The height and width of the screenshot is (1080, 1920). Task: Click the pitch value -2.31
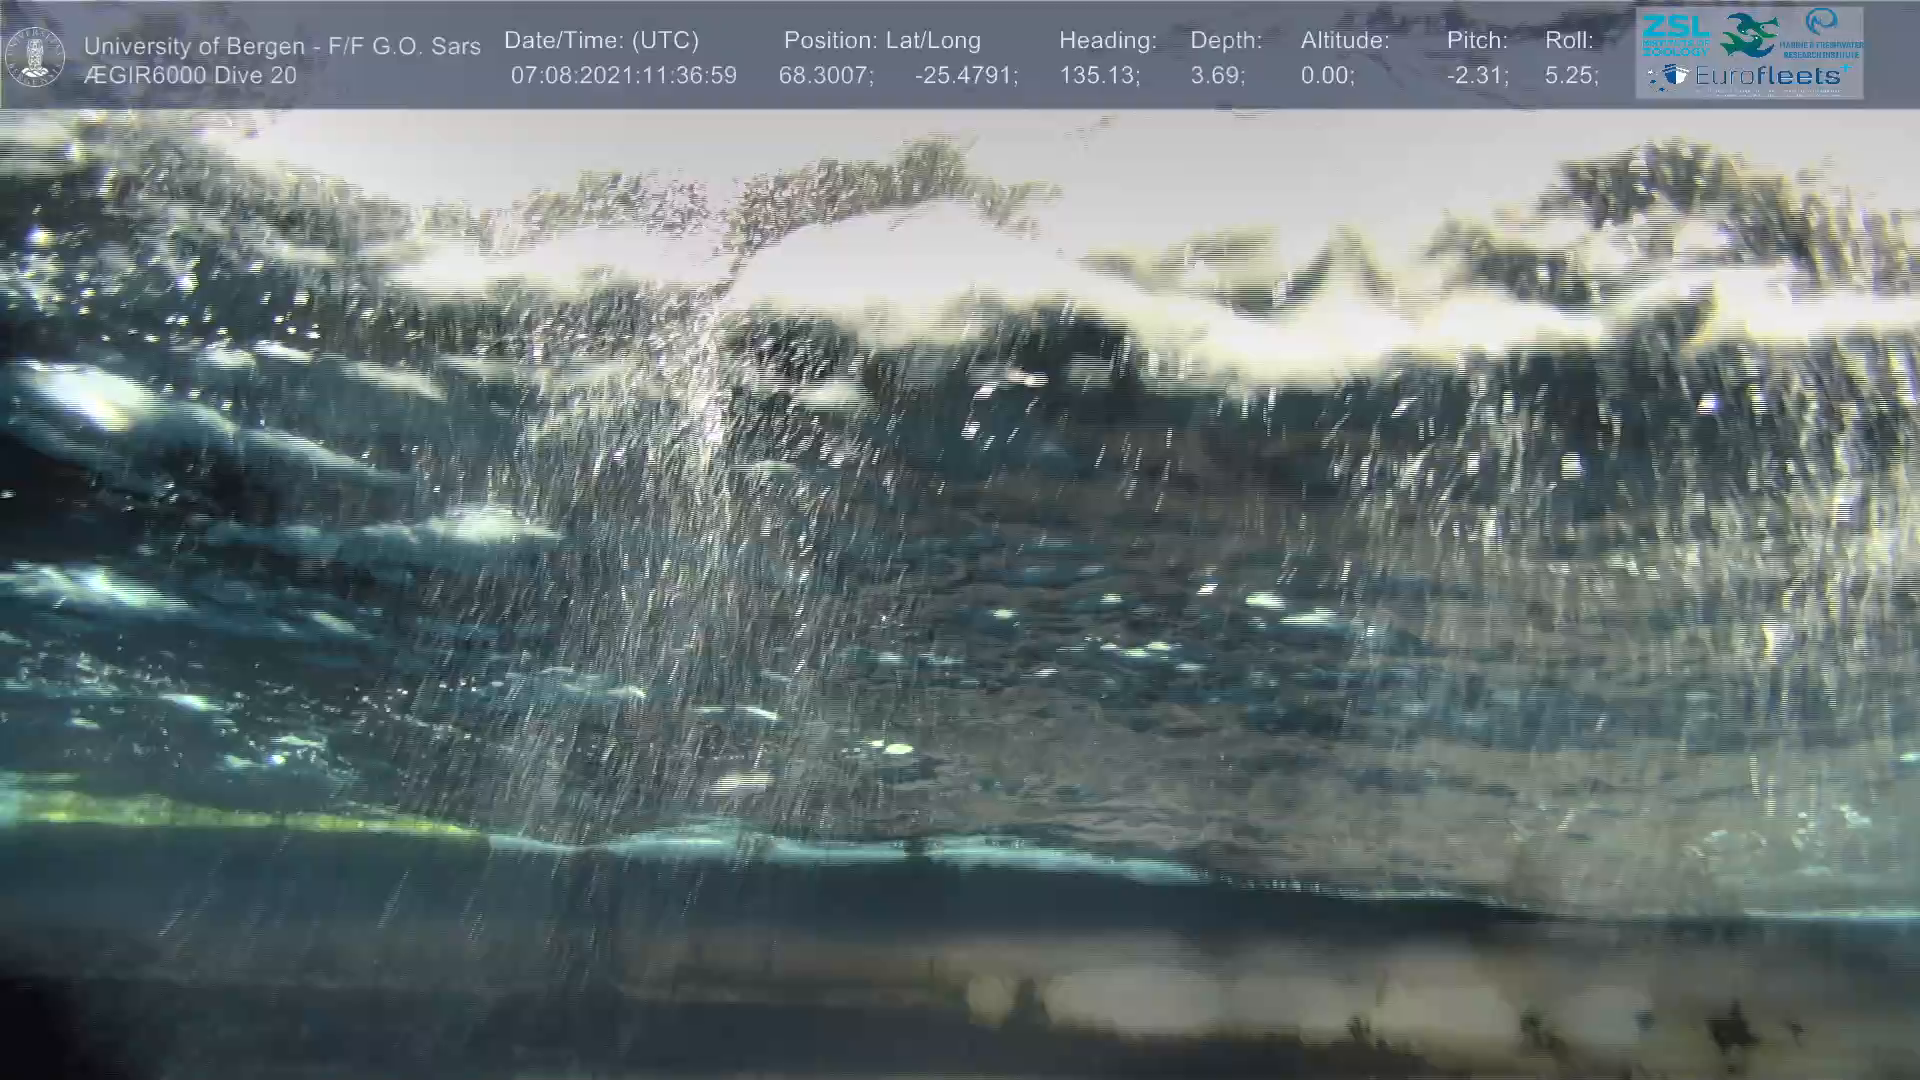(x=1477, y=76)
